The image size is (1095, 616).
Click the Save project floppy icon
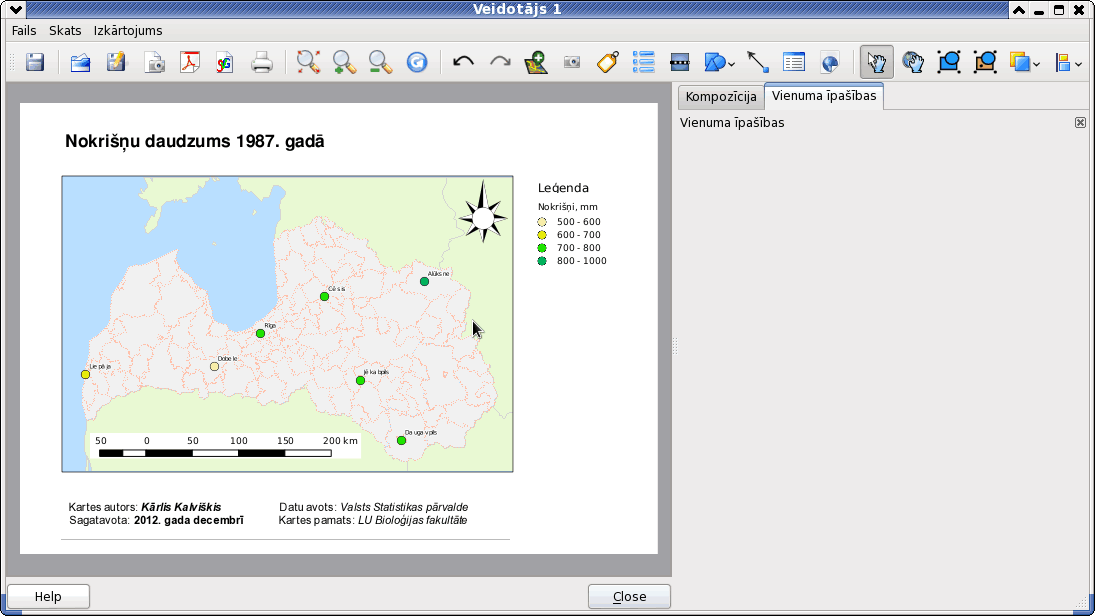click(35, 62)
